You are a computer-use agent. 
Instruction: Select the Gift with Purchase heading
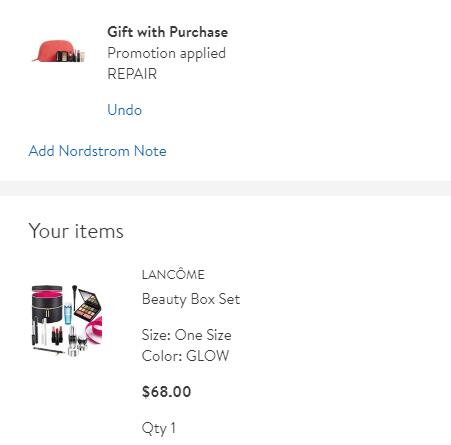tap(168, 32)
